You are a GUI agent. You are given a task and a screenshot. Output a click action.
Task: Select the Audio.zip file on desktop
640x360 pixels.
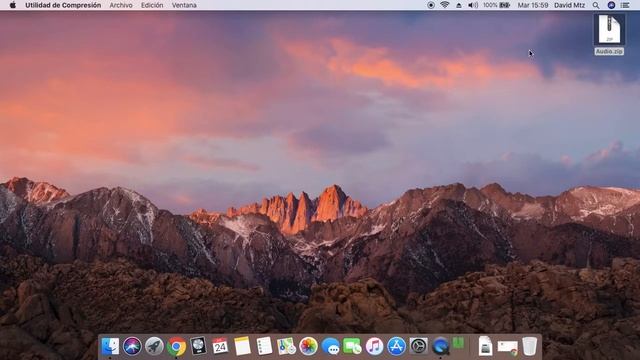point(609,29)
